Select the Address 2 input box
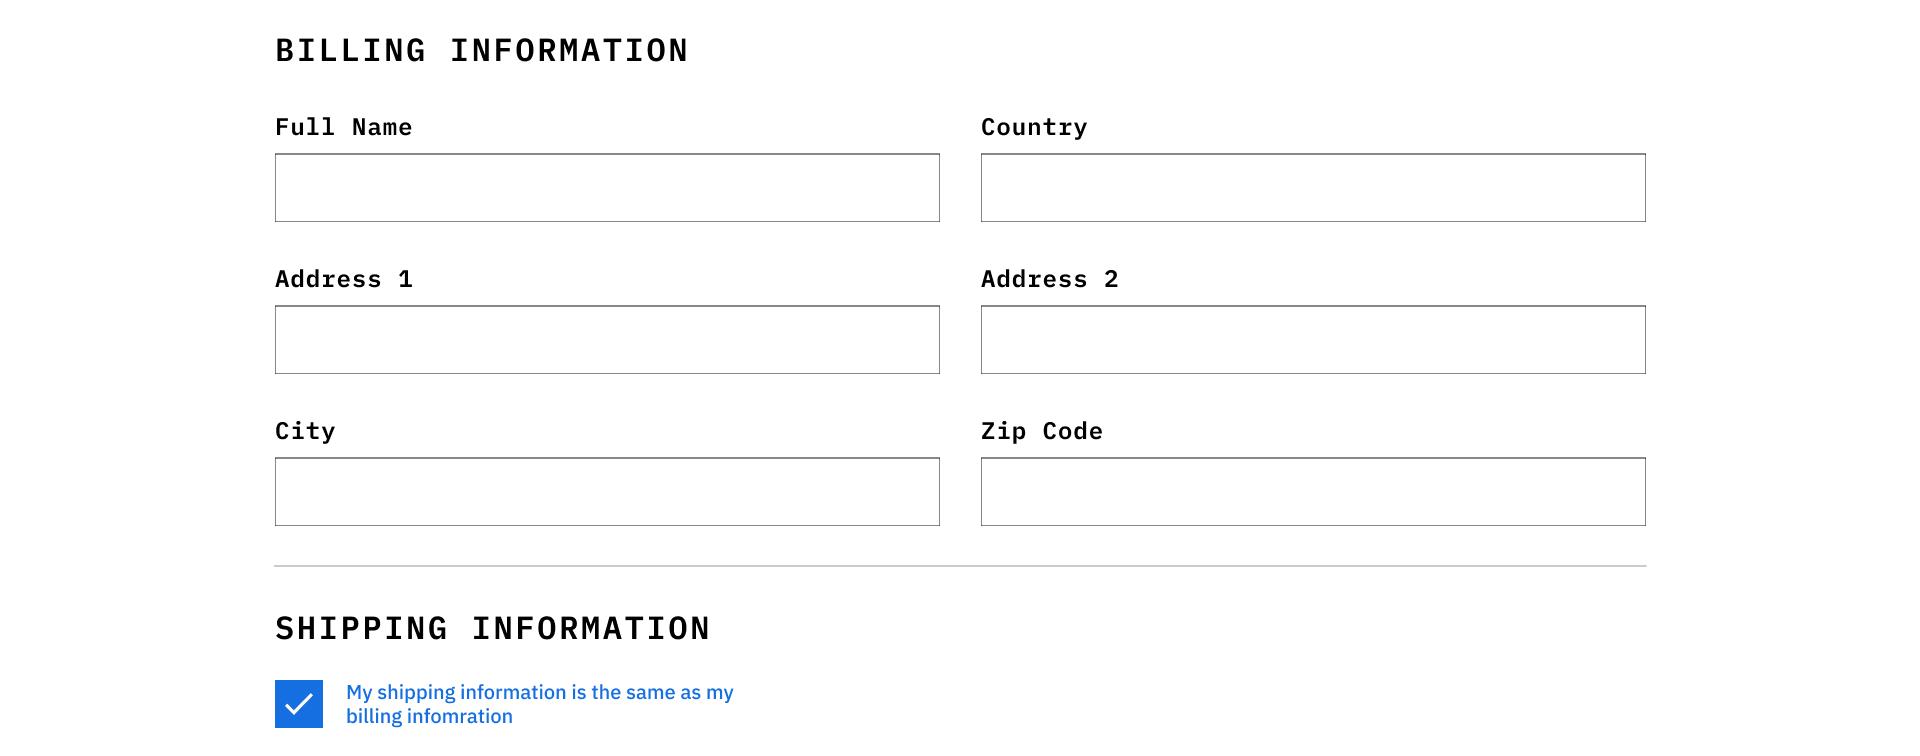The height and width of the screenshot is (756, 1920). [1313, 340]
